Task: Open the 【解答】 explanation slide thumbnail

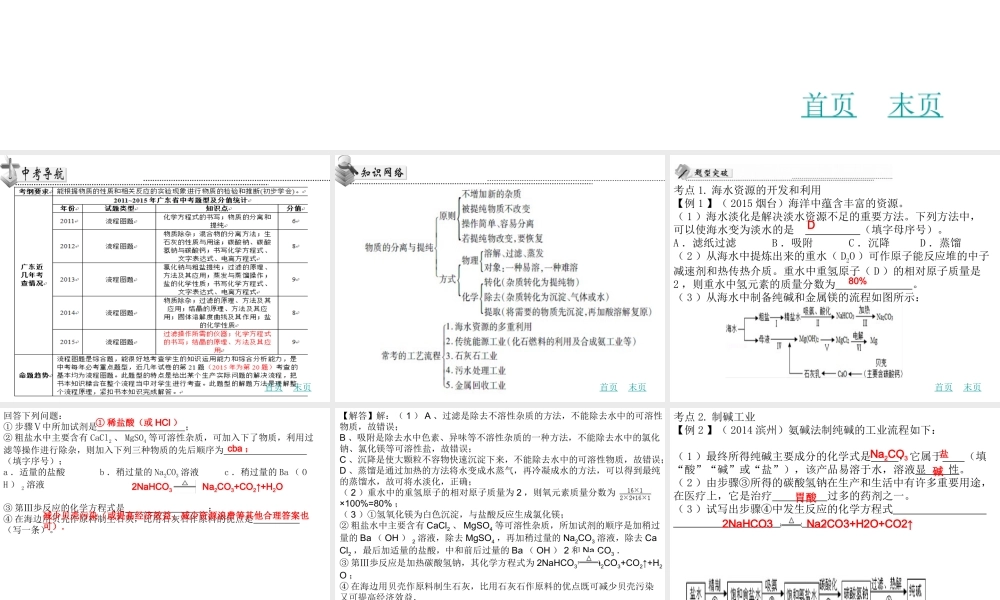Action: click(499, 503)
